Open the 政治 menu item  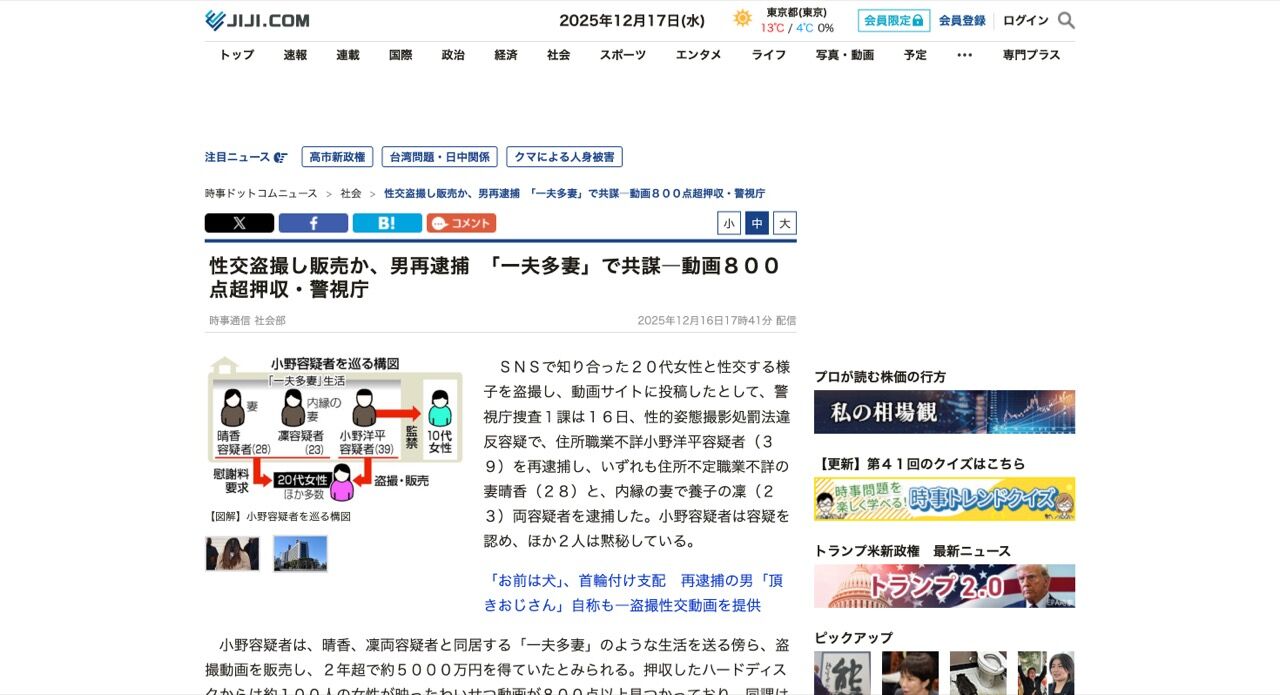click(453, 55)
